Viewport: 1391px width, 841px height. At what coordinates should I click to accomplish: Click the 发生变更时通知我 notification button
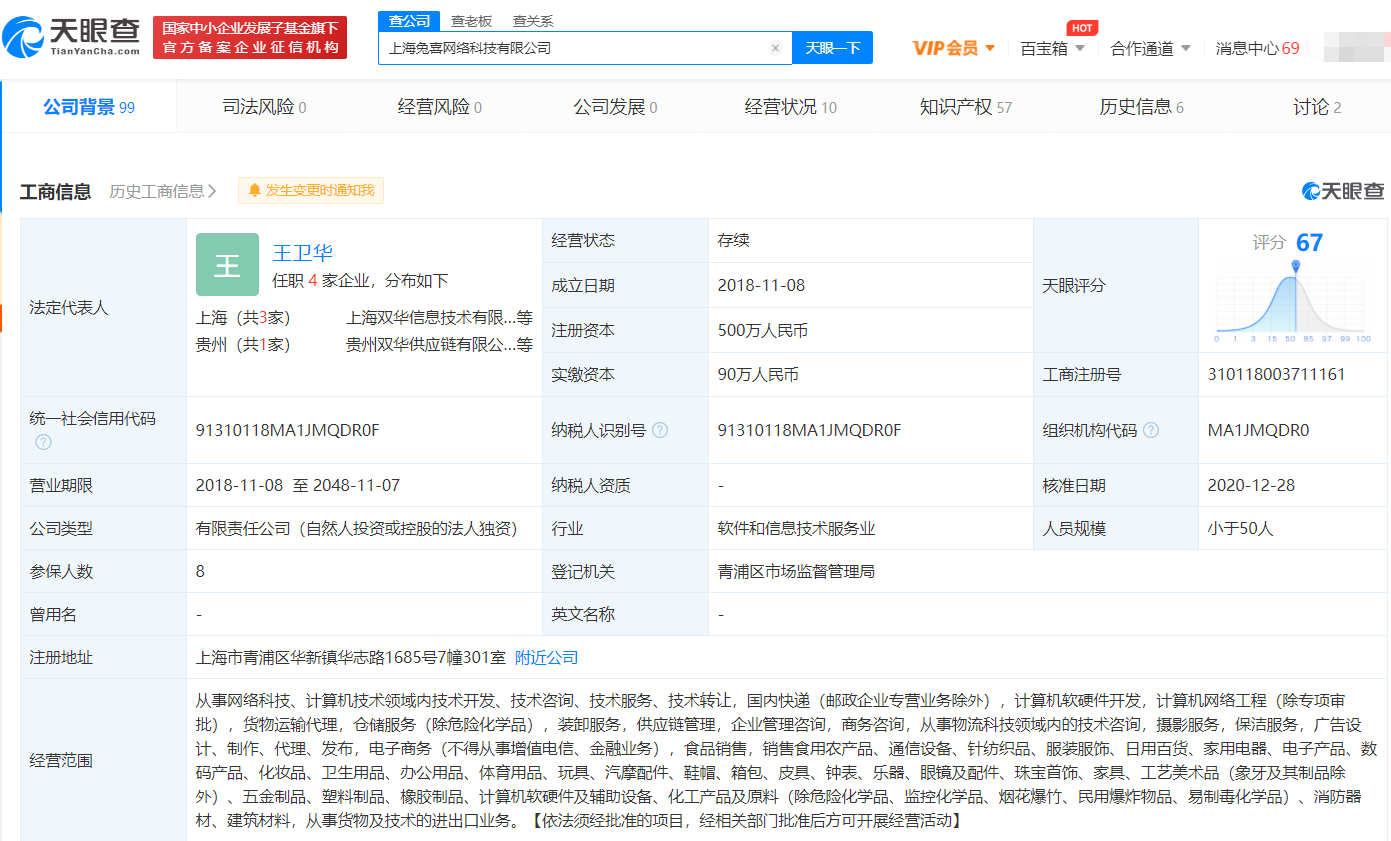tap(311, 190)
